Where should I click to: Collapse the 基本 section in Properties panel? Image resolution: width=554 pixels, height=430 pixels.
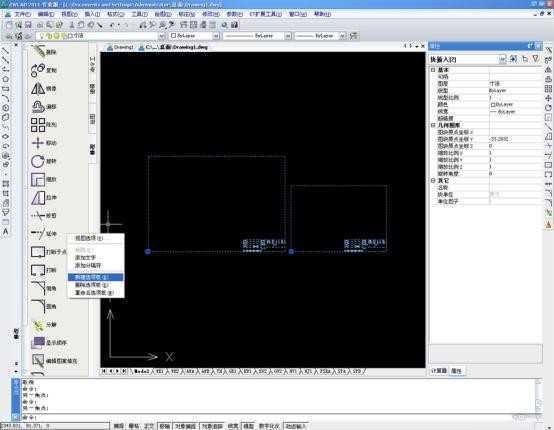tap(433, 70)
